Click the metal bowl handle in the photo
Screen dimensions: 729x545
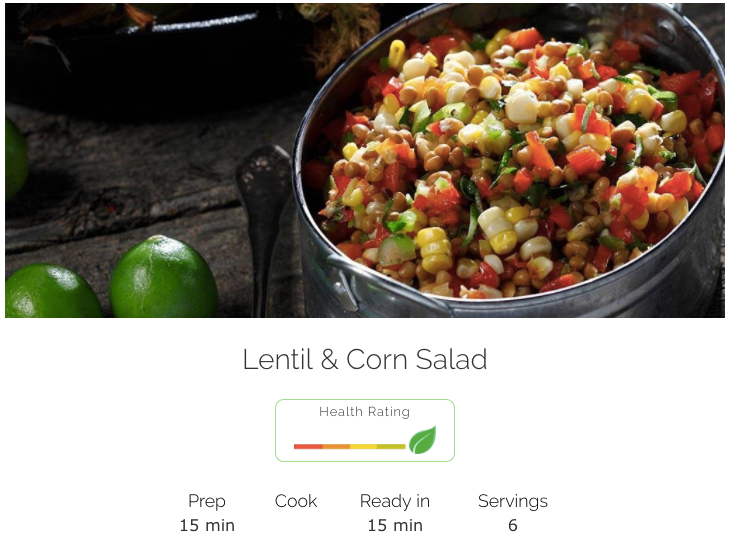[x=344, y=284]
